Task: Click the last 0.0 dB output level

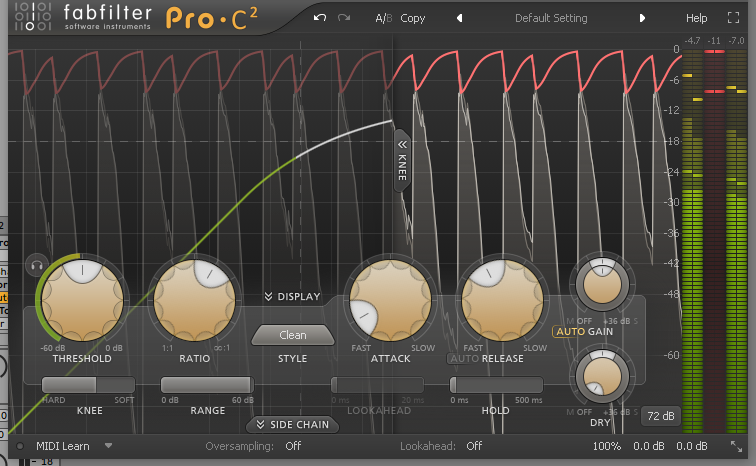Action: 691,446
